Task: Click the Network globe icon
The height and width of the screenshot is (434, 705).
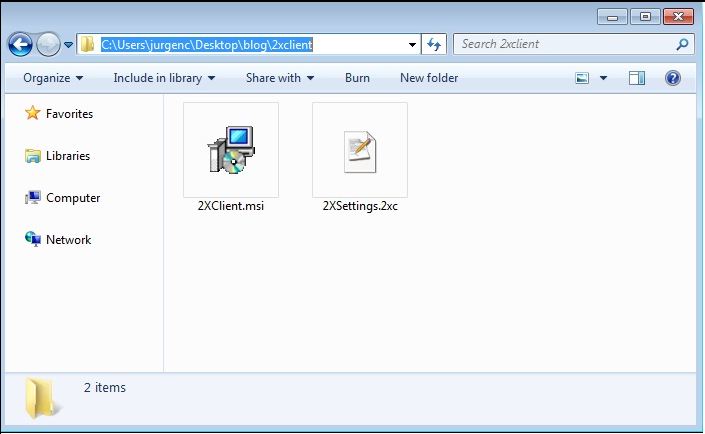Action: pyautogui.click(x=32, y=239)
